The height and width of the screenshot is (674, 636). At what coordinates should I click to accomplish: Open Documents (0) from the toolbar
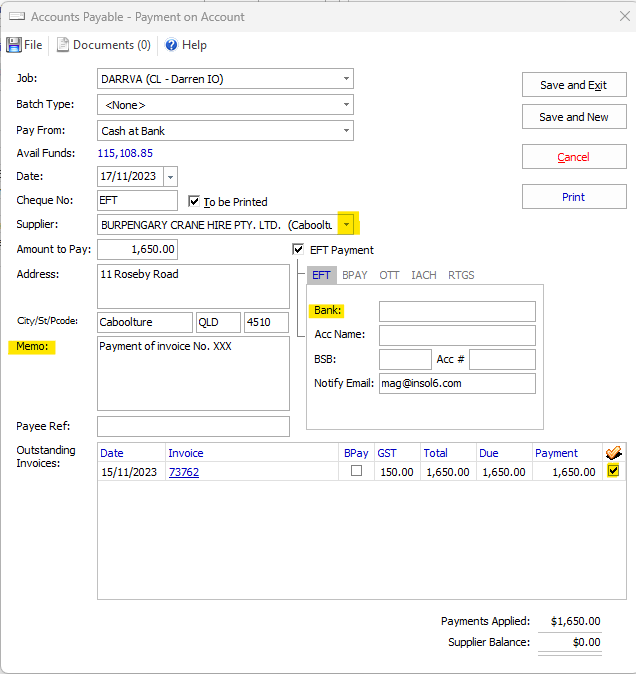104,45
